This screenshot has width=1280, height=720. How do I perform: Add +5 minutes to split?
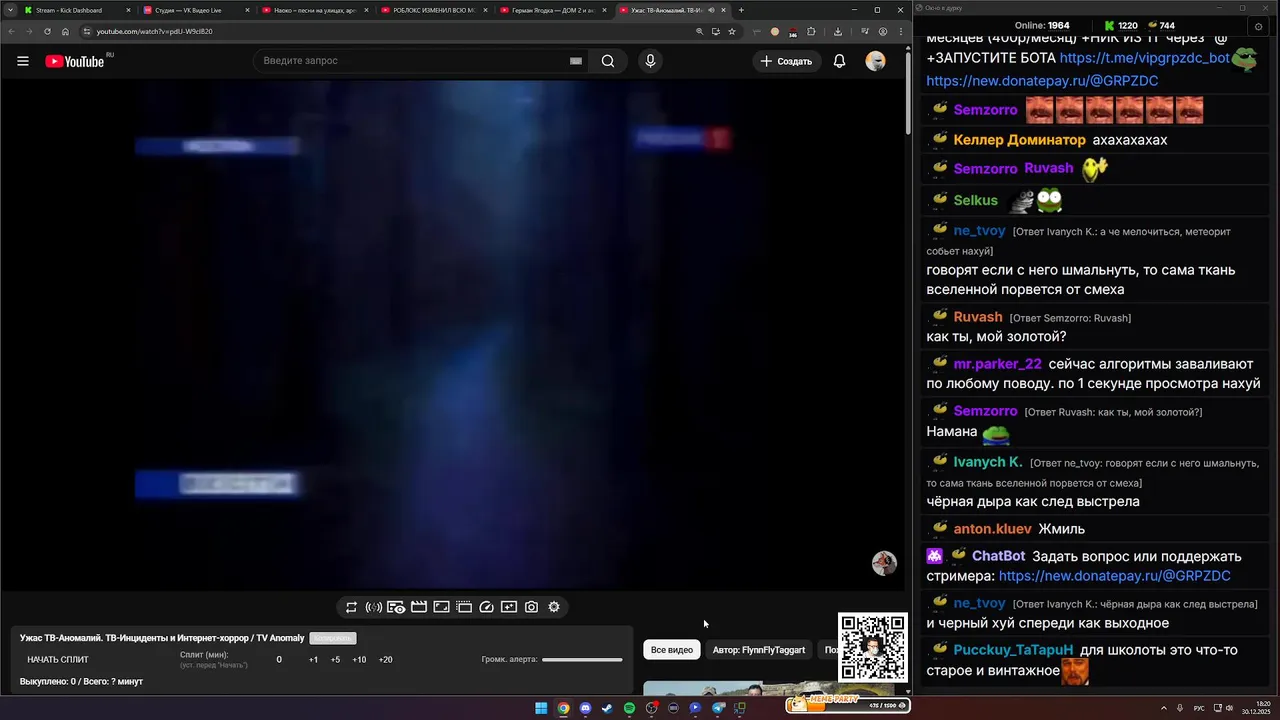(x=335, y=660)
